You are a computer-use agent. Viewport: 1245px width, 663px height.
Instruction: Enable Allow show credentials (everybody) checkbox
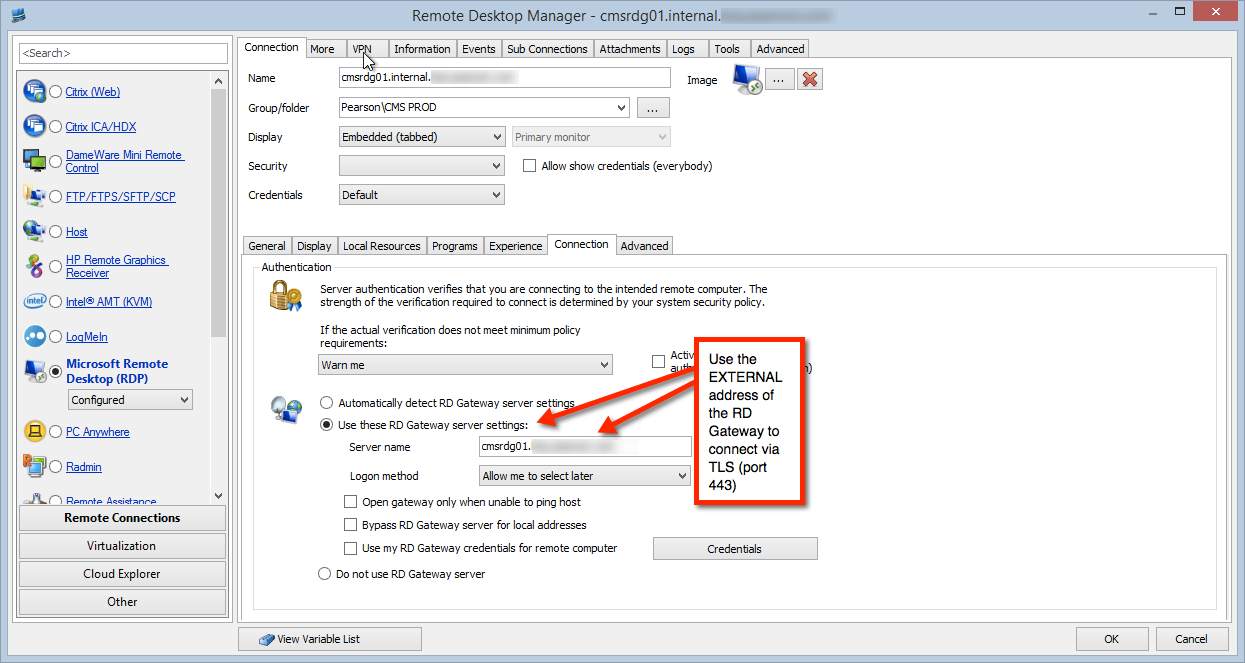pyautogui.click(x=530, y=166)
